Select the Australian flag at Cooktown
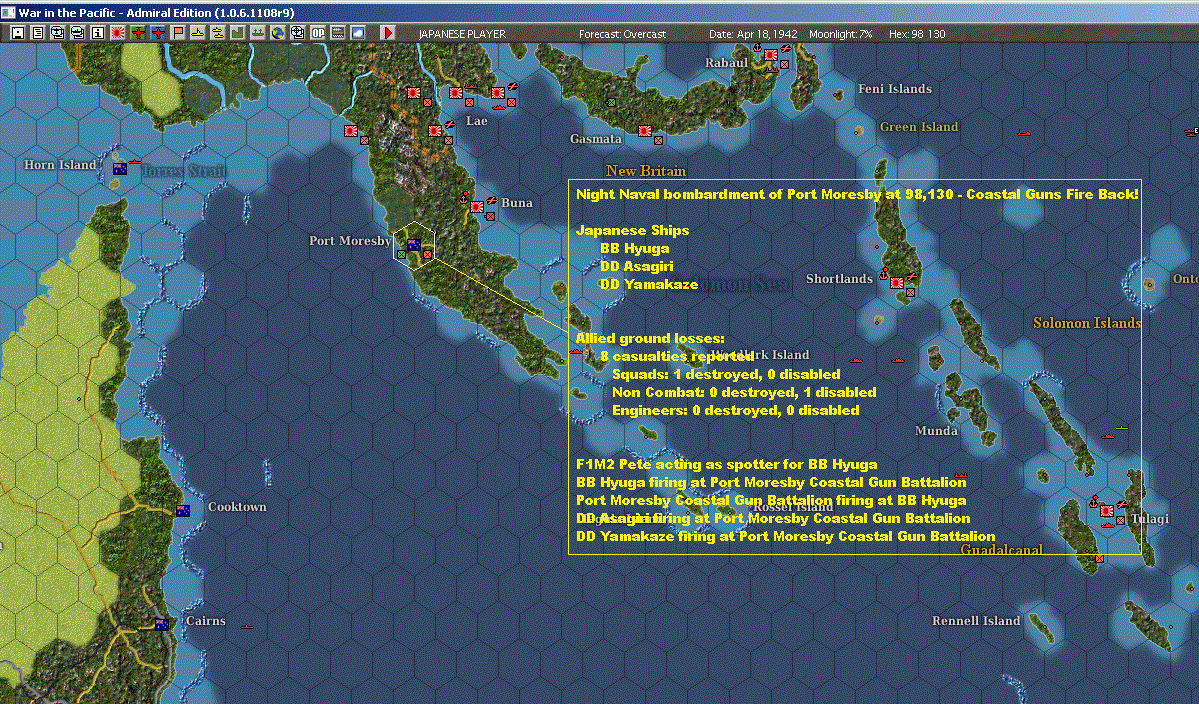This screenshot has width=1199, height=704. (183, 511)
